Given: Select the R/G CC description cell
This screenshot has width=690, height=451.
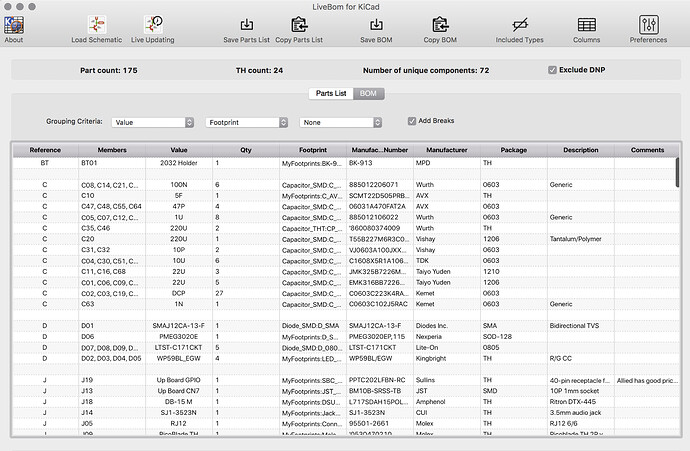Looking at the screenshot, I should (x=580, y=358).
